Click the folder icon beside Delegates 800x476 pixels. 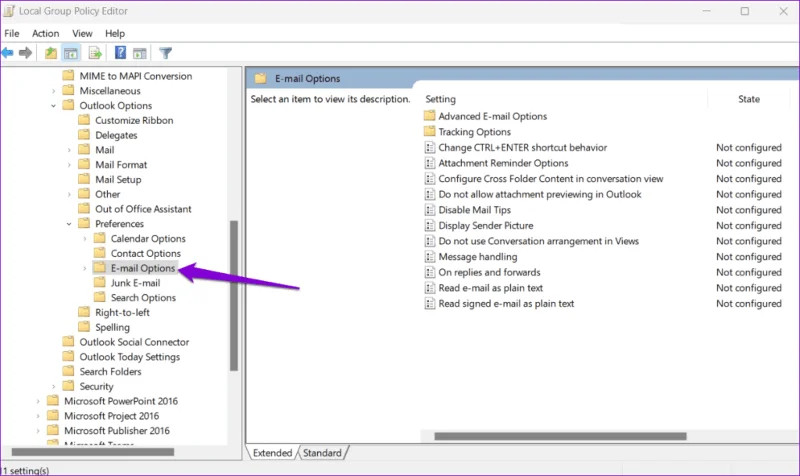(x=84, y=135)
